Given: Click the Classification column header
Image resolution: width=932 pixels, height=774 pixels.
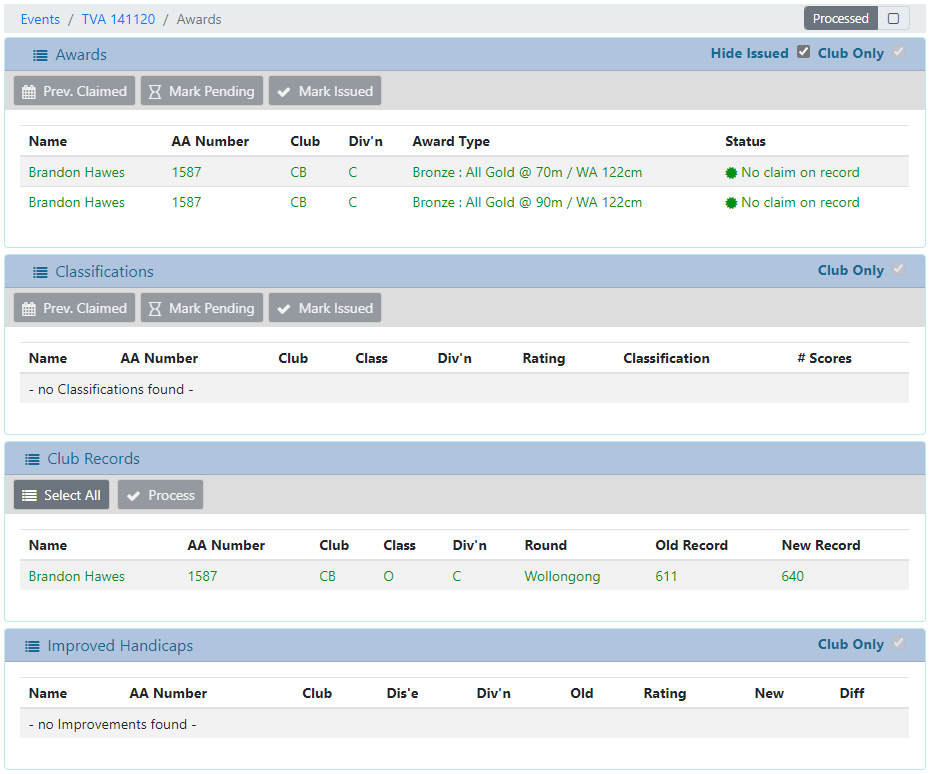Looking at the screenshot, I should click(666, 358).
